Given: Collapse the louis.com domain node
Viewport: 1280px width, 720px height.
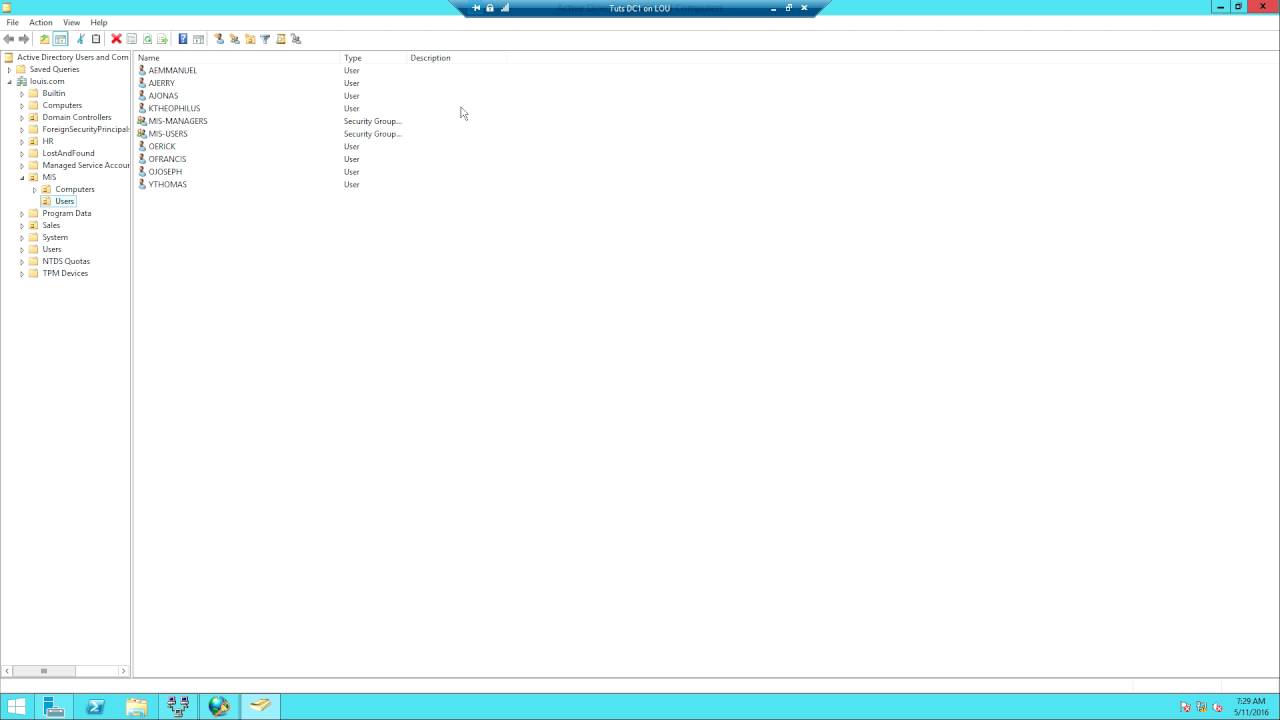Looking at the screenshot, I should click(x=10, y=82).
